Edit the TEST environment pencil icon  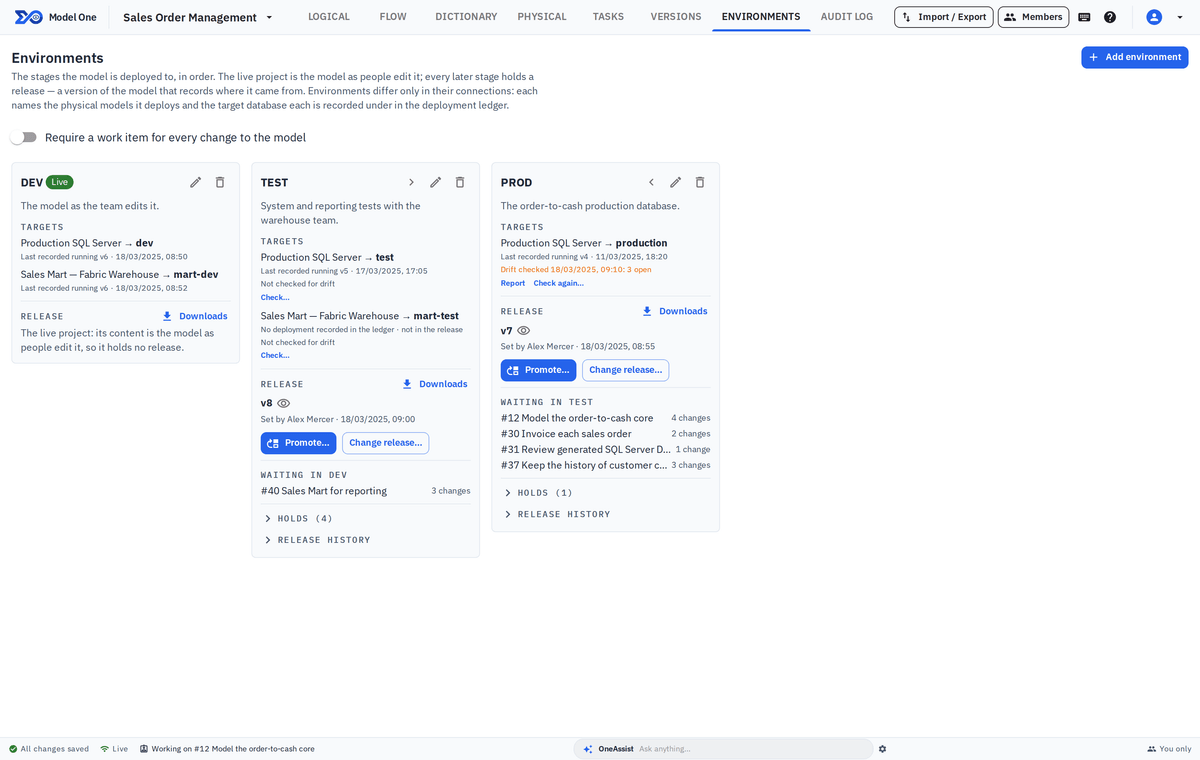coord(435,182)
